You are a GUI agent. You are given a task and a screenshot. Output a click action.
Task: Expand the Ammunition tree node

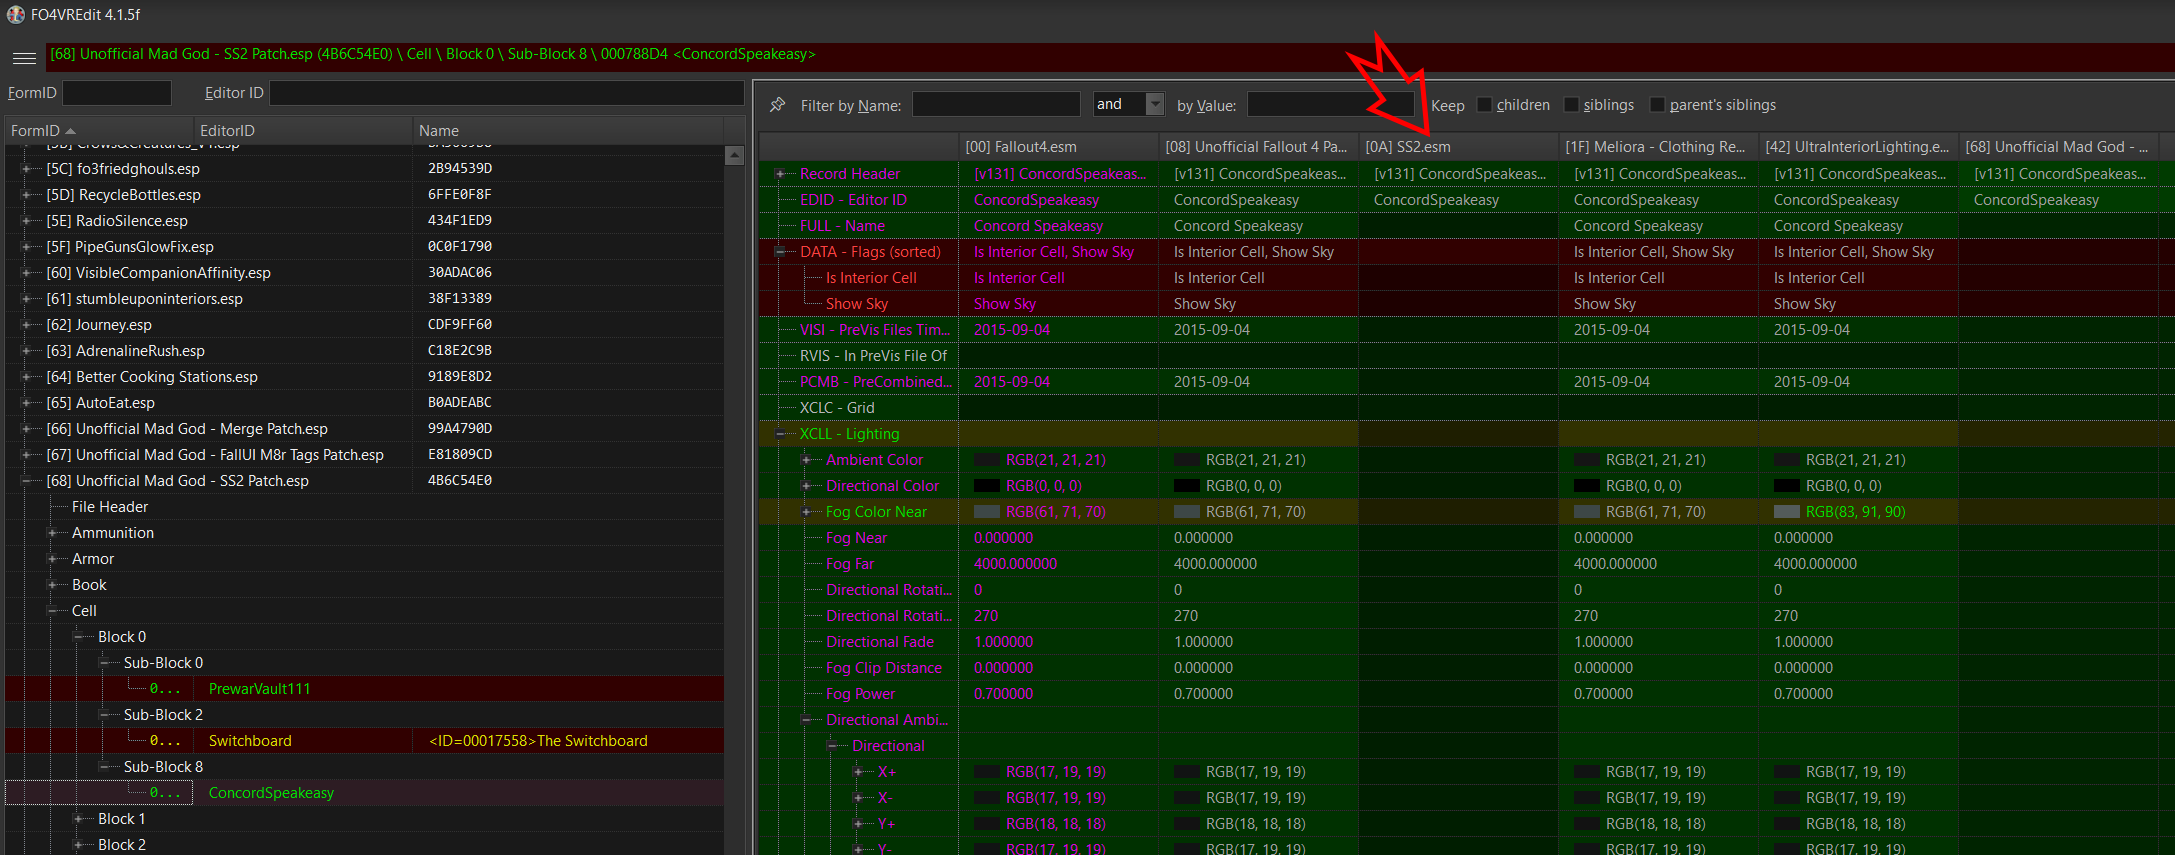(52, 533)
